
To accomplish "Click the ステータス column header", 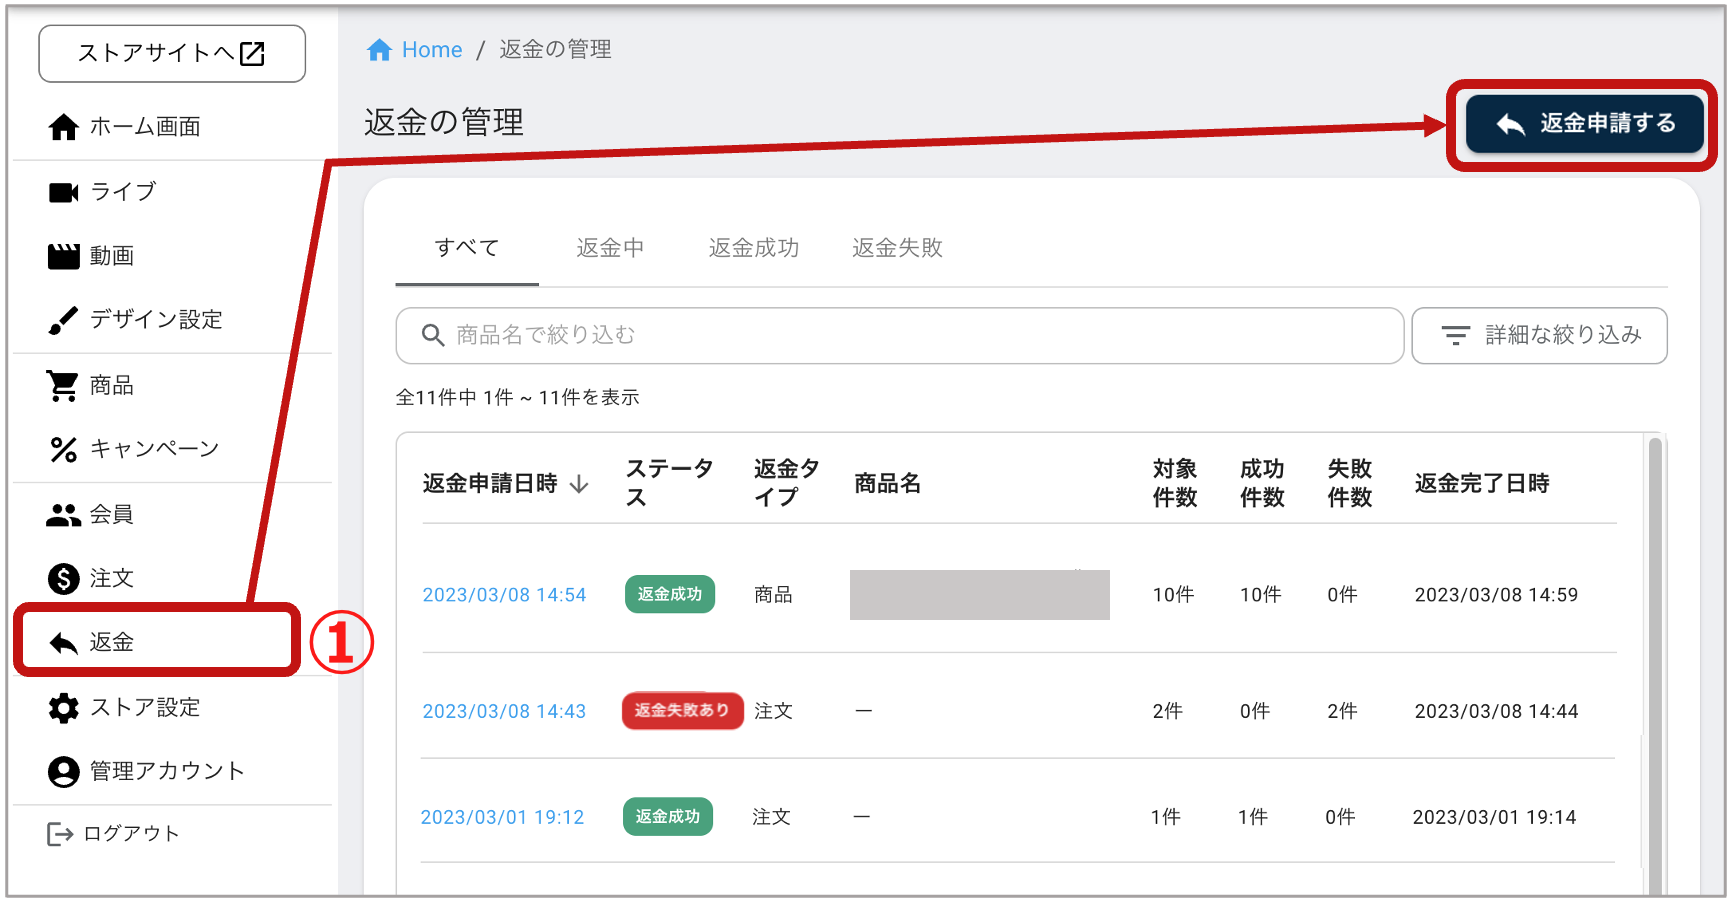I will pos(669,484).
